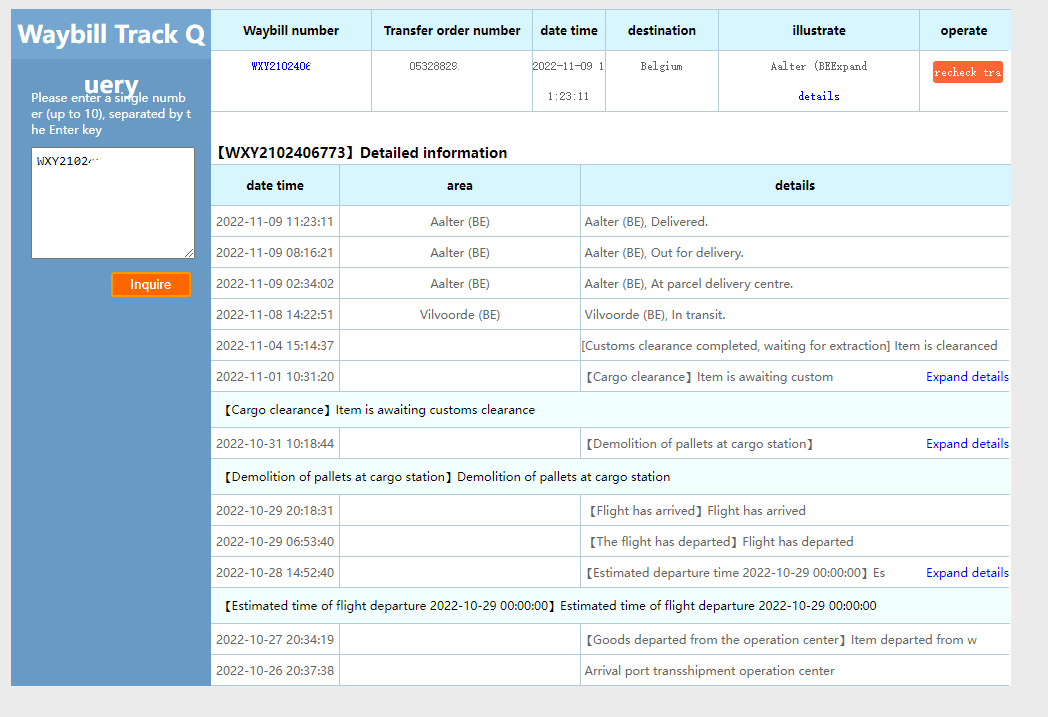Open the details link under illustrate

[818, 96]
